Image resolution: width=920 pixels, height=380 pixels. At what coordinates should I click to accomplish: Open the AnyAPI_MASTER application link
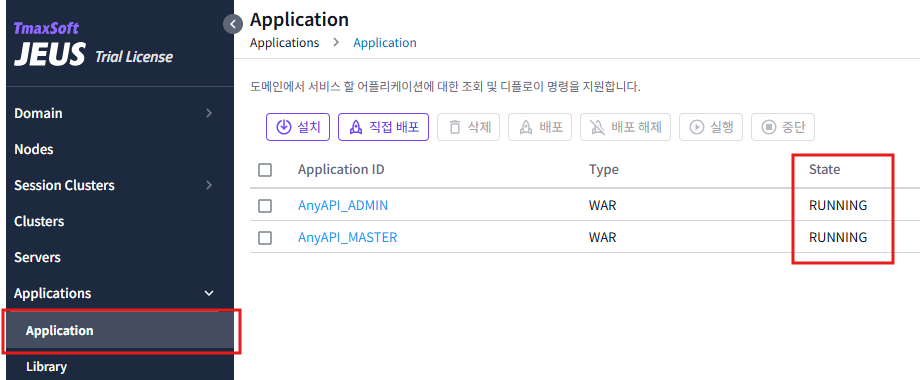[347, 238]
